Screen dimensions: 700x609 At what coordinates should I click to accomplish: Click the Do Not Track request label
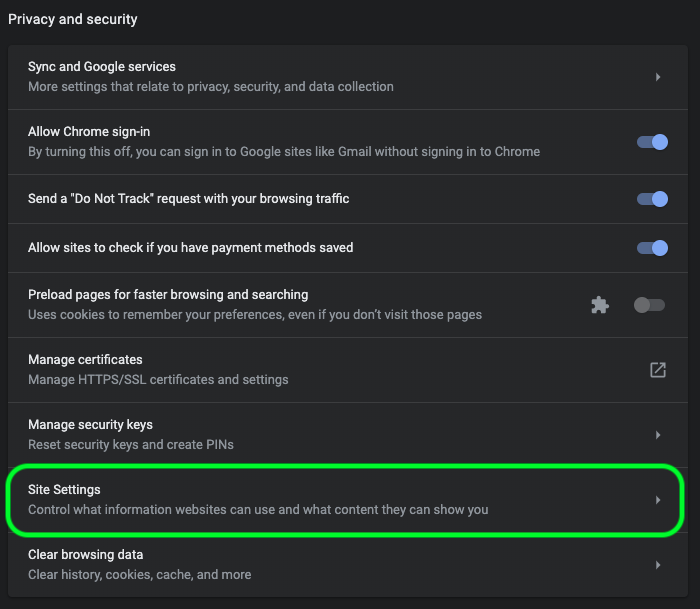tap(188, 199)
